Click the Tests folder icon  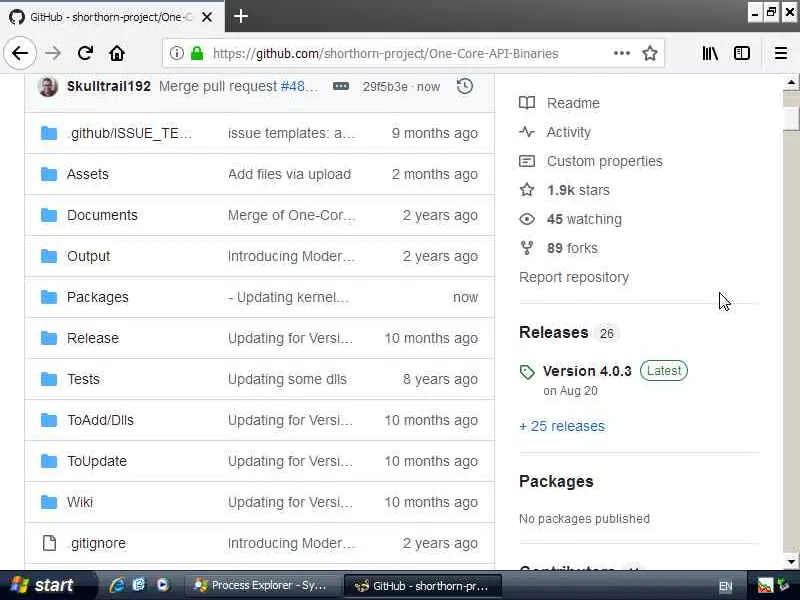click(x=49, y=379)
